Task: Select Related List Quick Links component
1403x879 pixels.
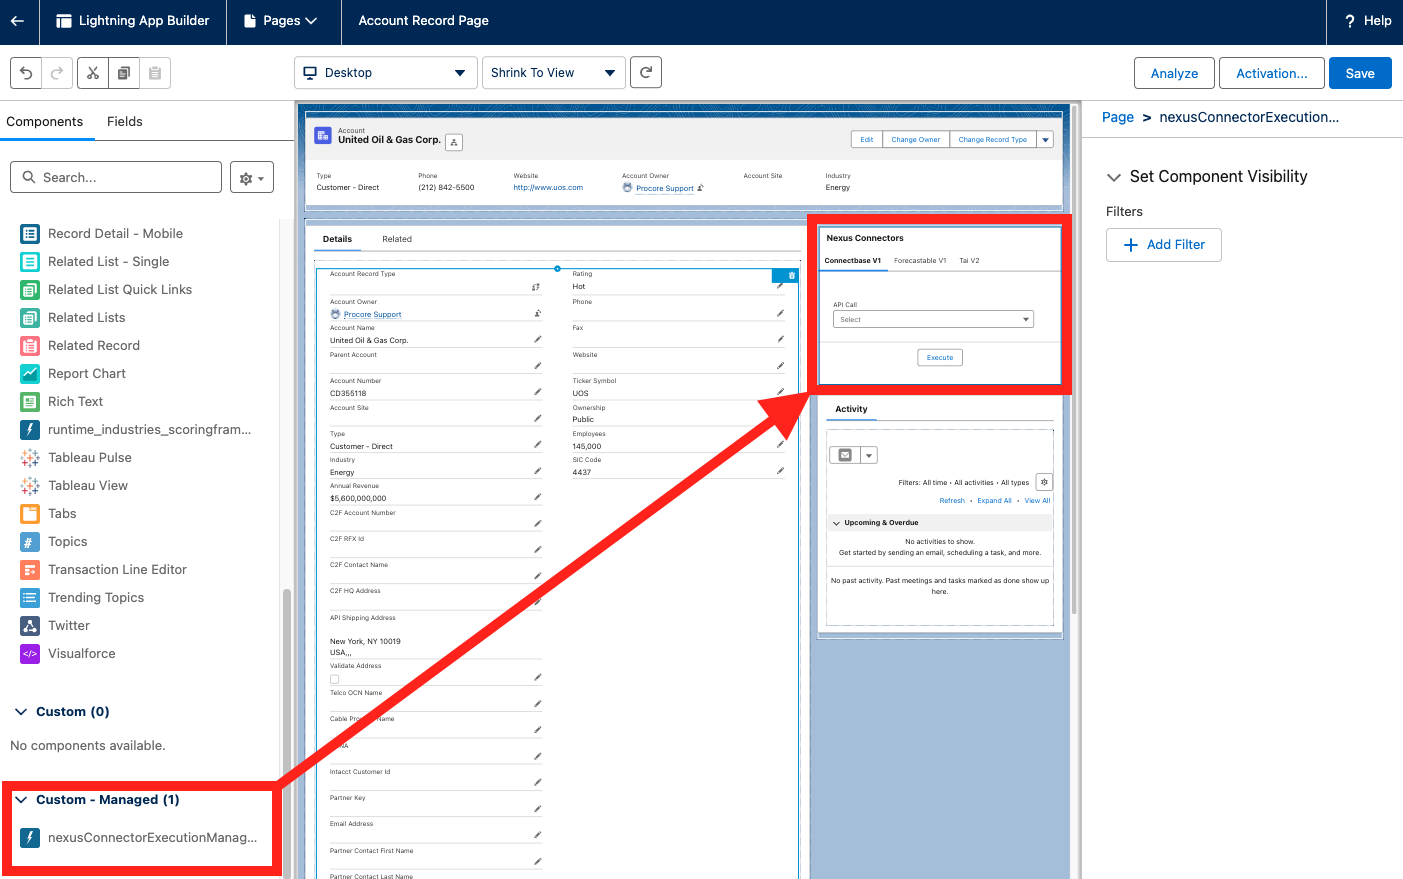Action: (120, 289)
